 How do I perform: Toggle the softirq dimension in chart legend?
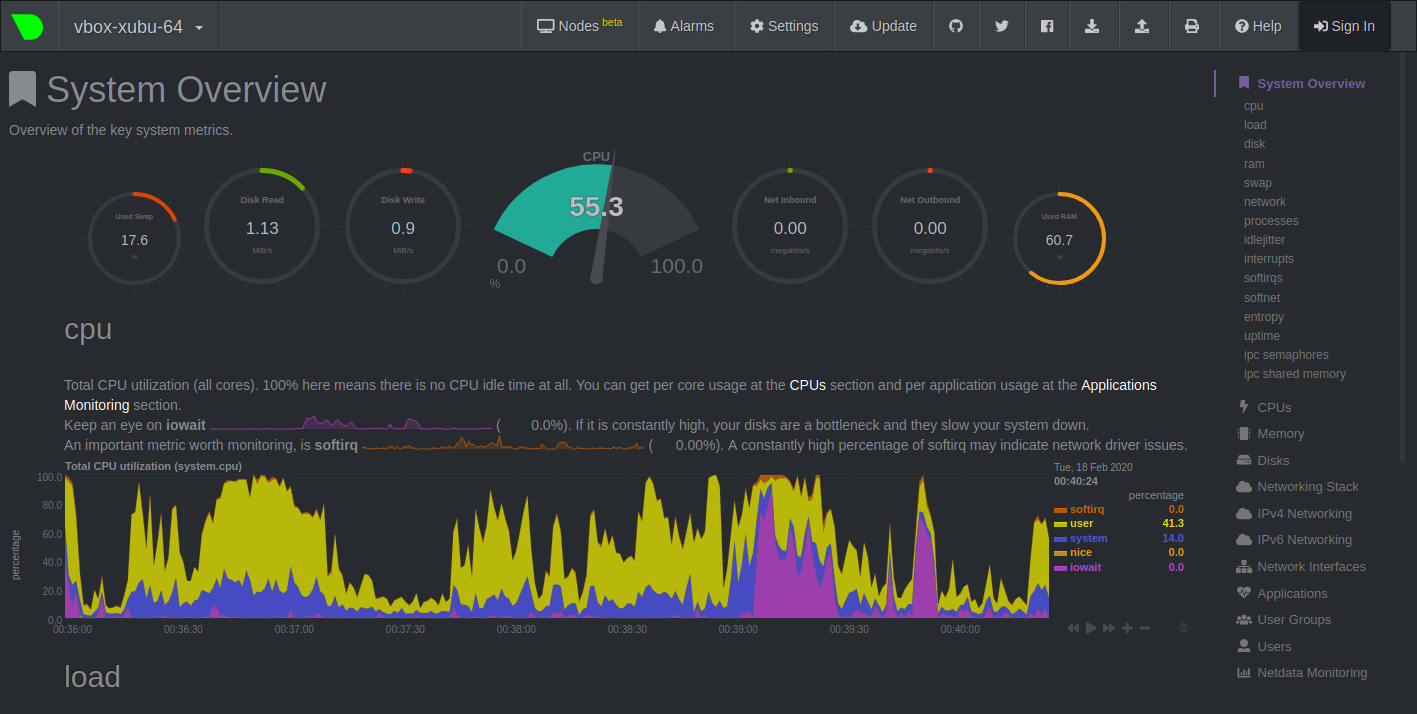pyautogui.click(x=1087, y=509)
